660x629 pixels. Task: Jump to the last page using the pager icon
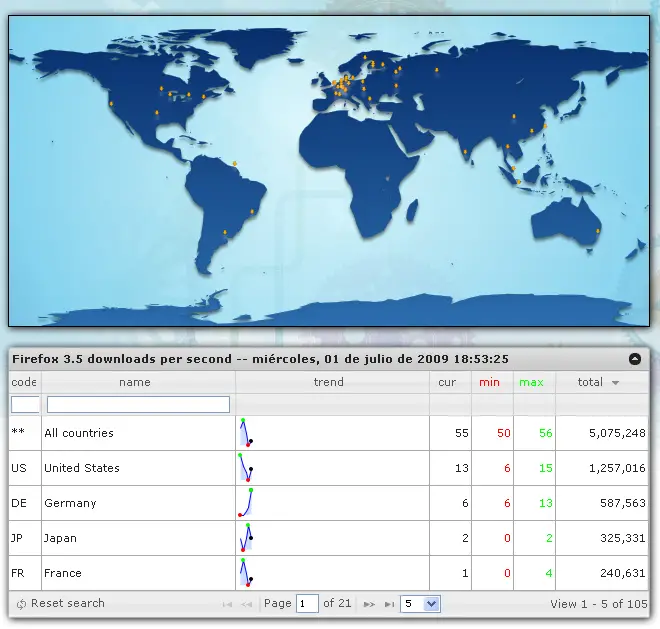click(x=388, y=604)
